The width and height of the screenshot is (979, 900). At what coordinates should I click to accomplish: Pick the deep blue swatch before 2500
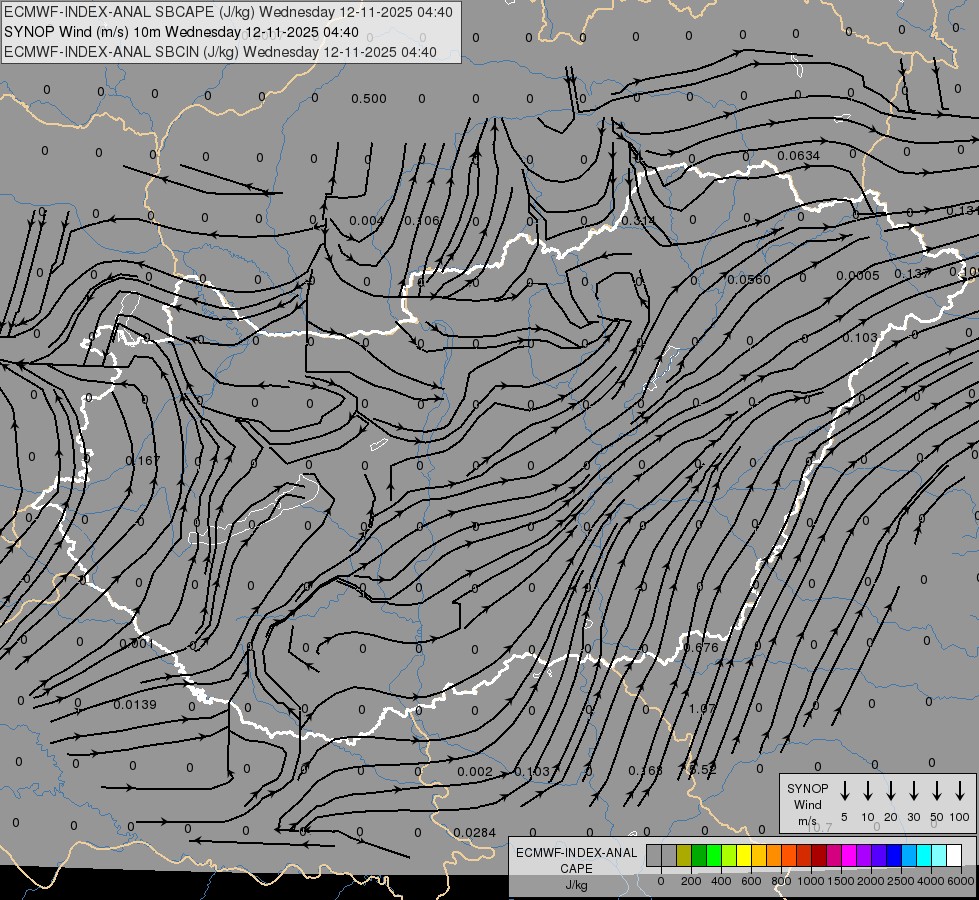point(894,855)
